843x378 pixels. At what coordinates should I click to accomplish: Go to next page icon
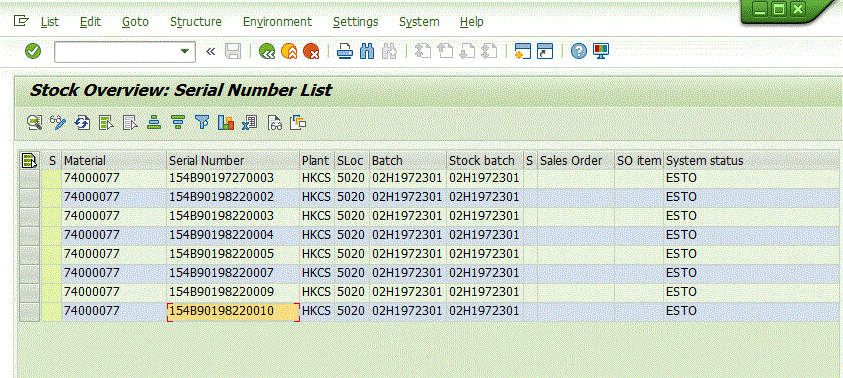pyautogui.click(x=468, y=51)
